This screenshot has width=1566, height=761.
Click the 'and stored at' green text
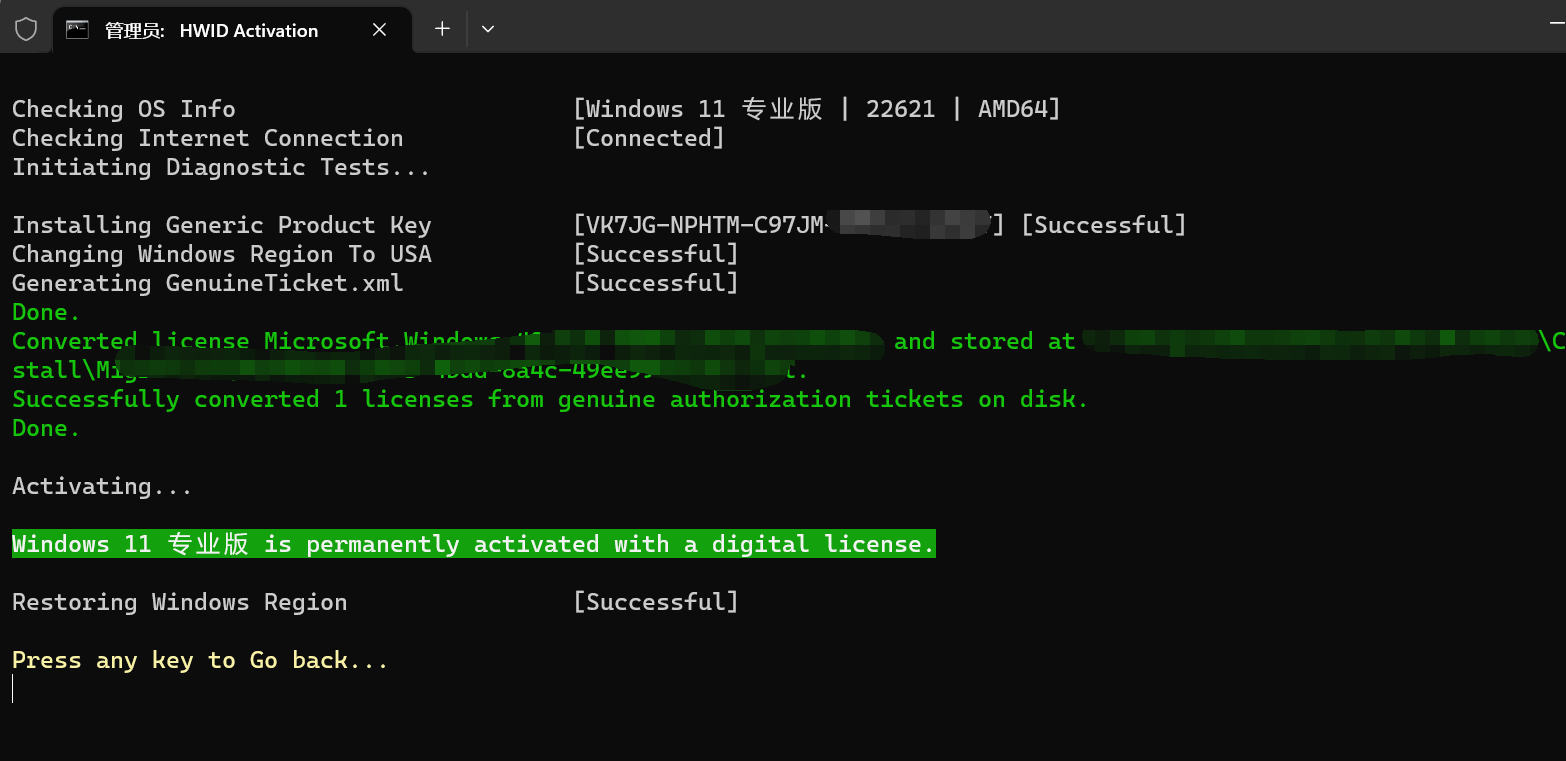click(984, 341)
